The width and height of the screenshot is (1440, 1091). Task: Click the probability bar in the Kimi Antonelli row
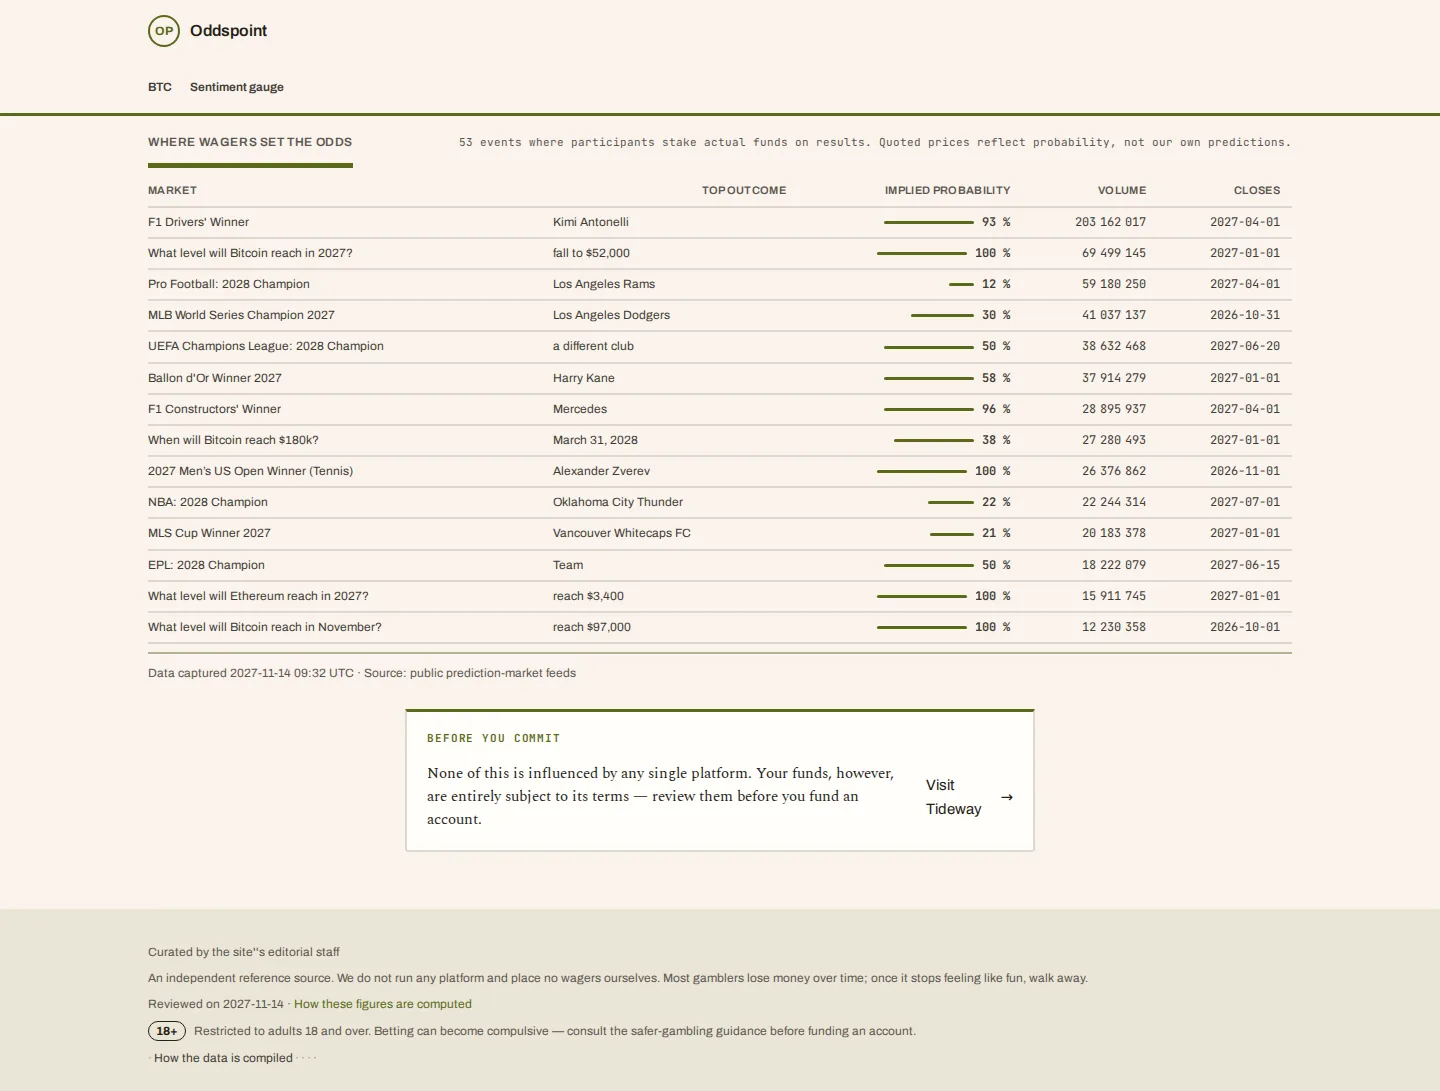click(929, 222)
